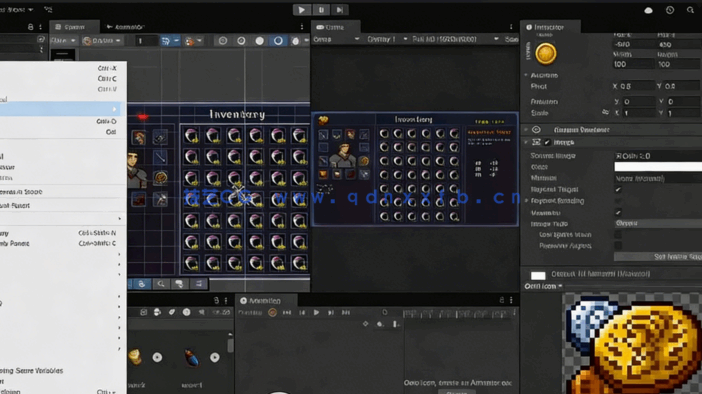Collapse the Anchors section in Inspector
Screen dimensions: 702x394
click(526, 75)
